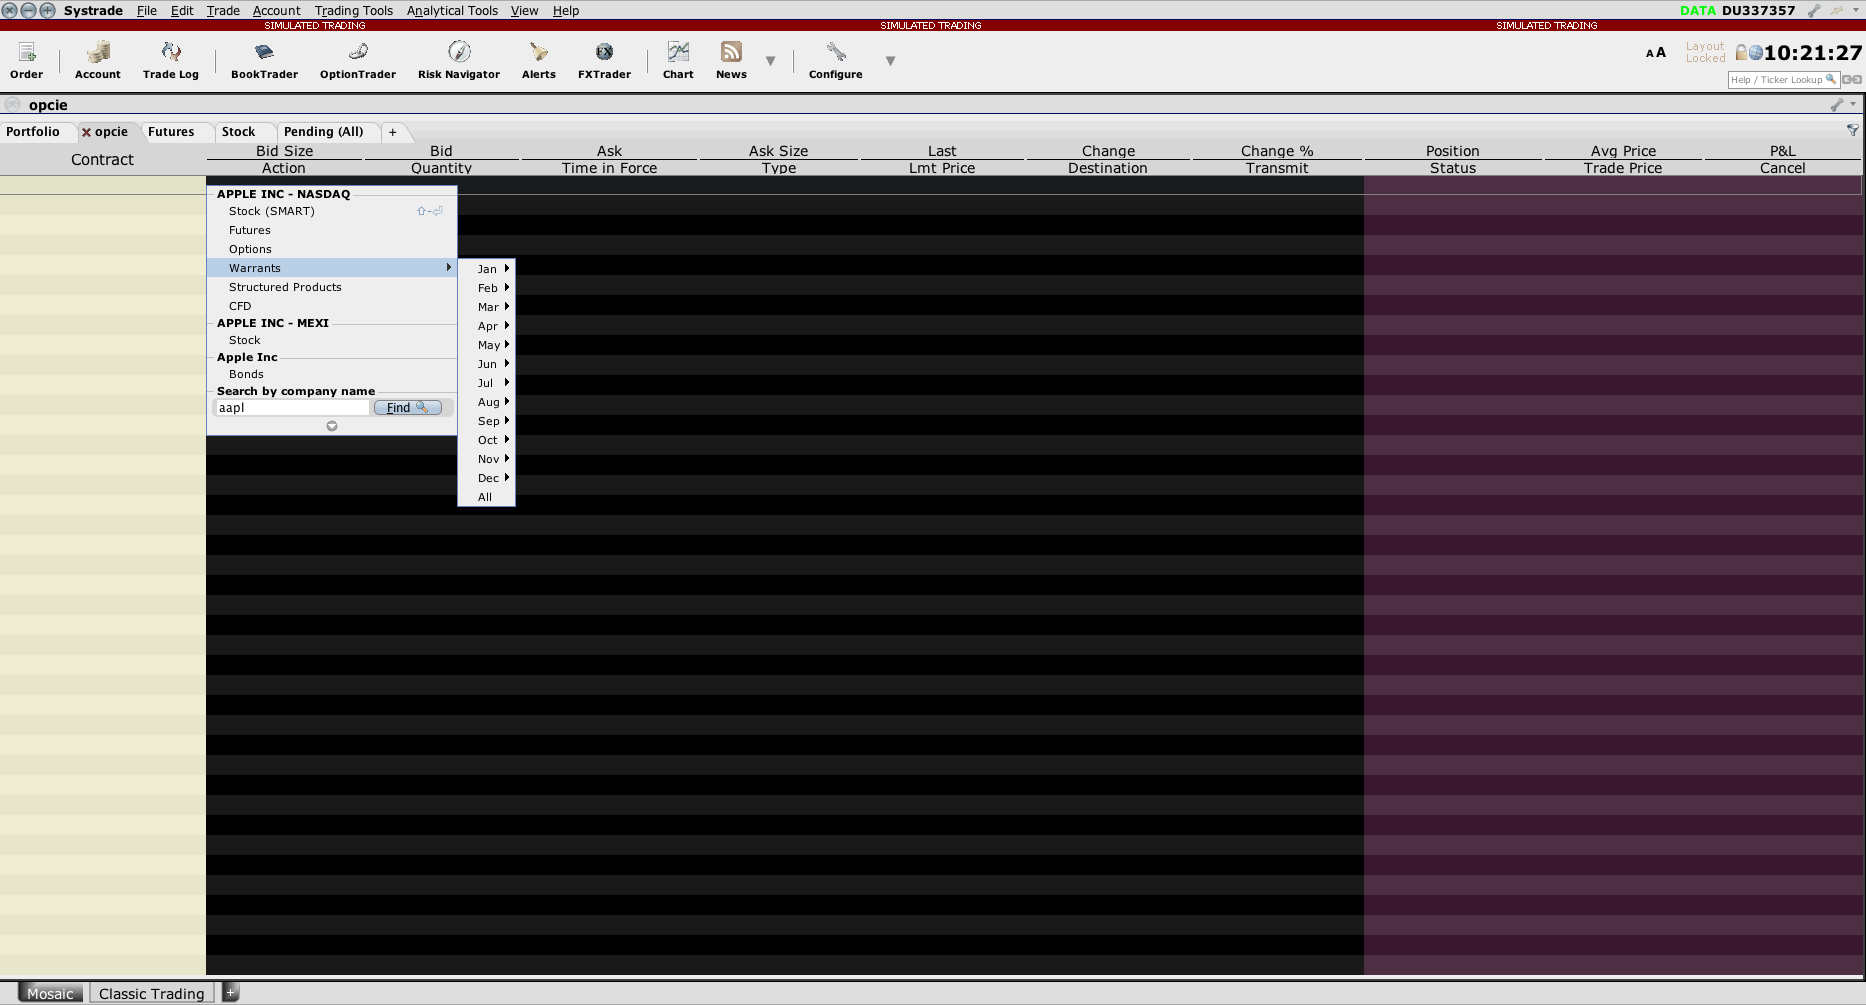Click the small A font-size icon
Viewport: 1866px width, 1005px height.
click(1650, 54)
